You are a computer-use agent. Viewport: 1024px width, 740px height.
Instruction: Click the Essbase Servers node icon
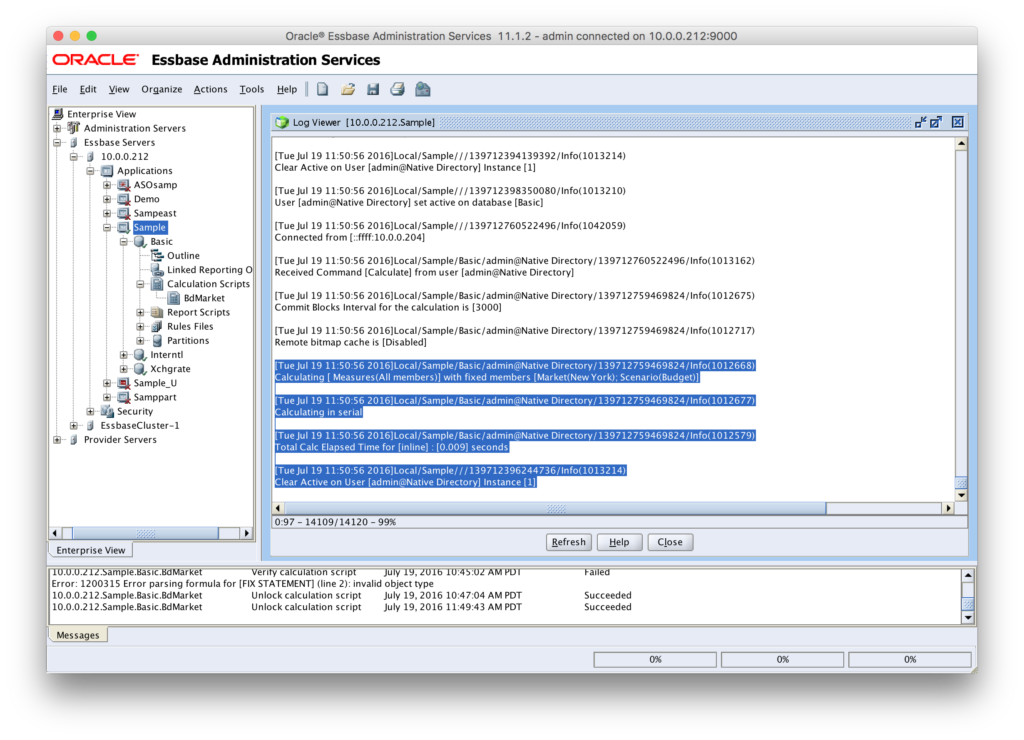[x=74, y=142]
